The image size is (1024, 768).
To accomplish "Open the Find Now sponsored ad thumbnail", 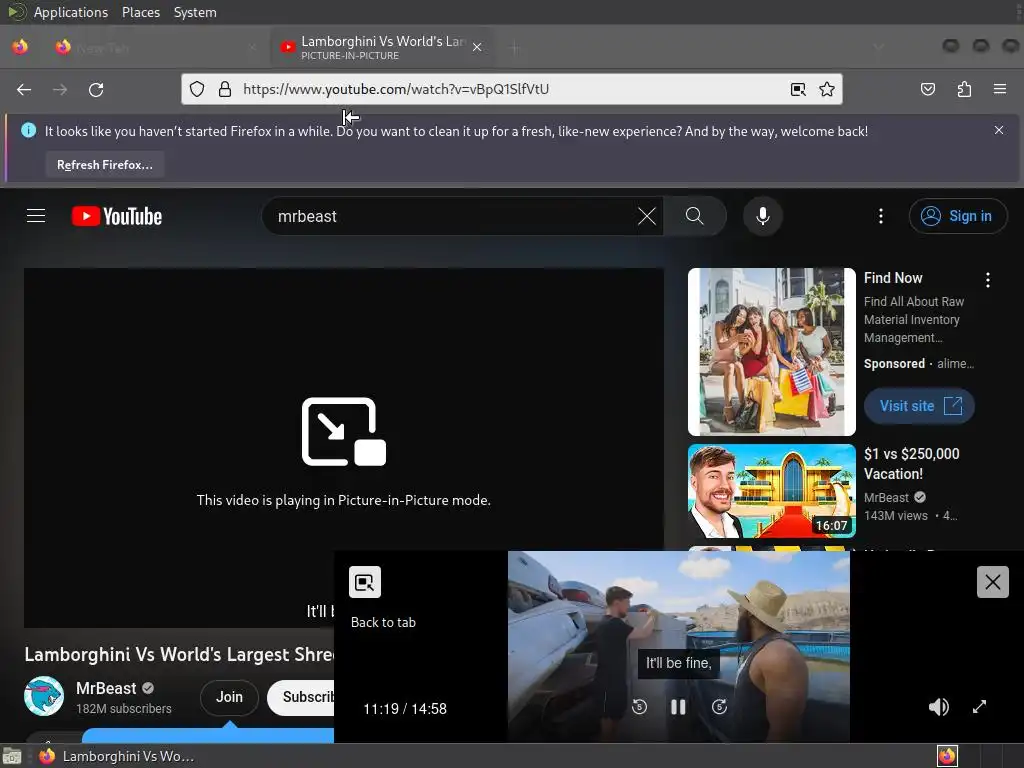I will coord(771,351).
